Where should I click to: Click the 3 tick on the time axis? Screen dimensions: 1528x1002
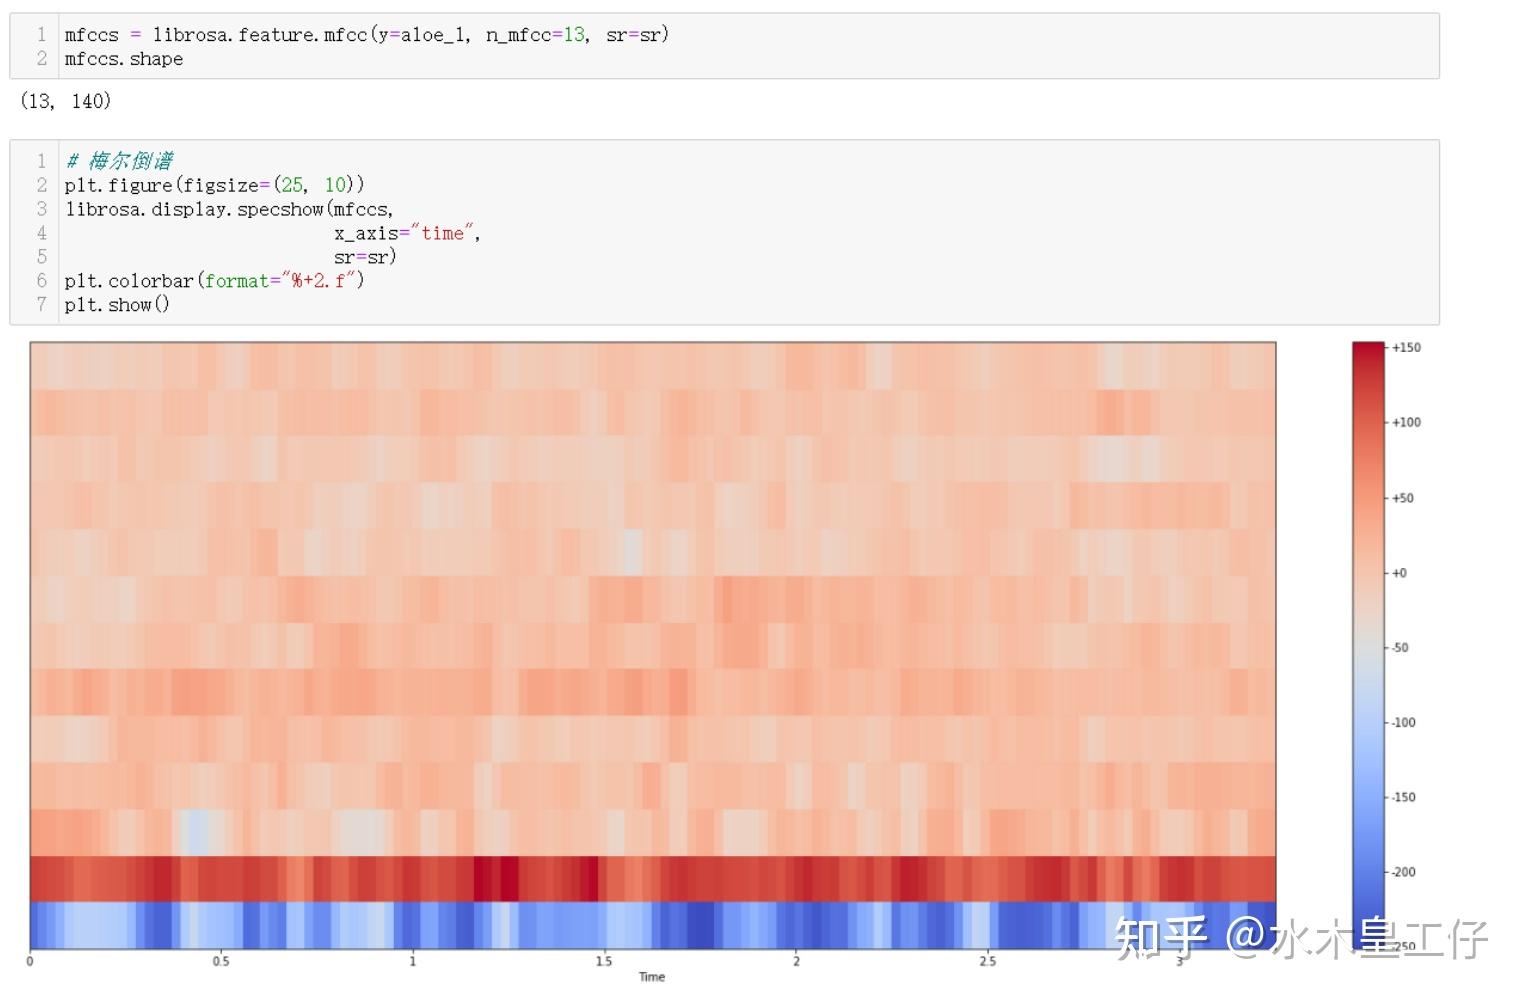[1181, 960]
